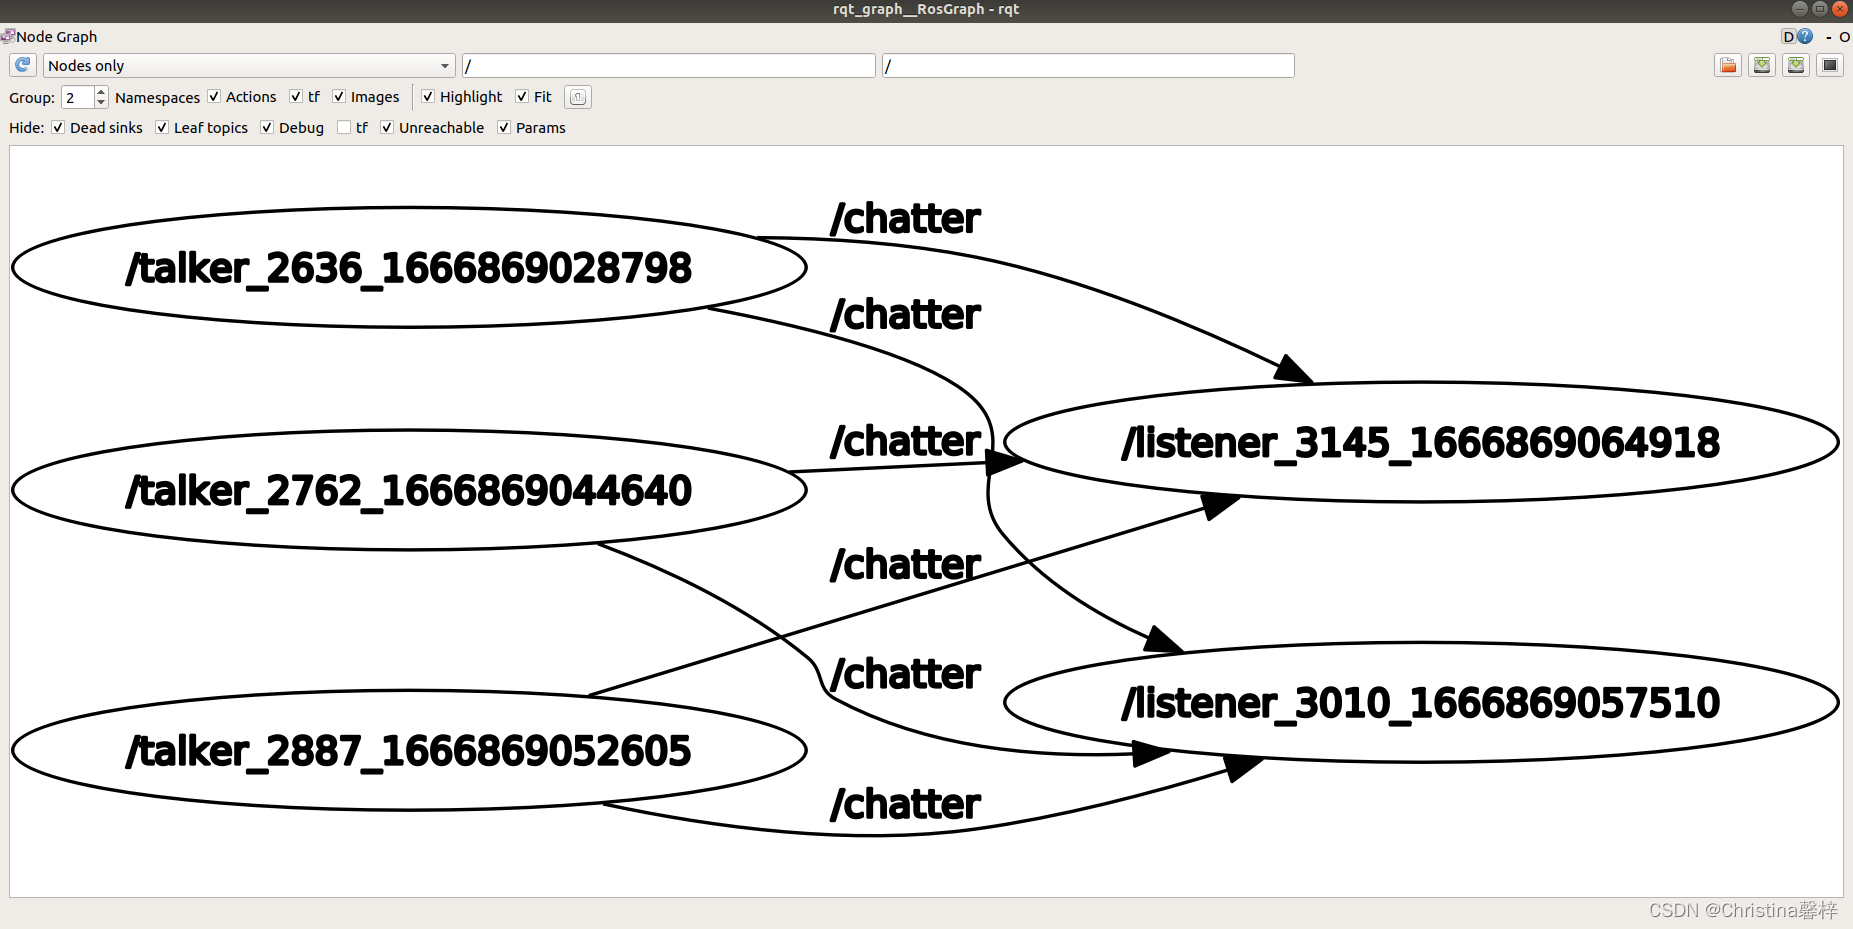Disable the Dead sinks checkbox
Screen dimensions: 1853x929
point(58,127)
